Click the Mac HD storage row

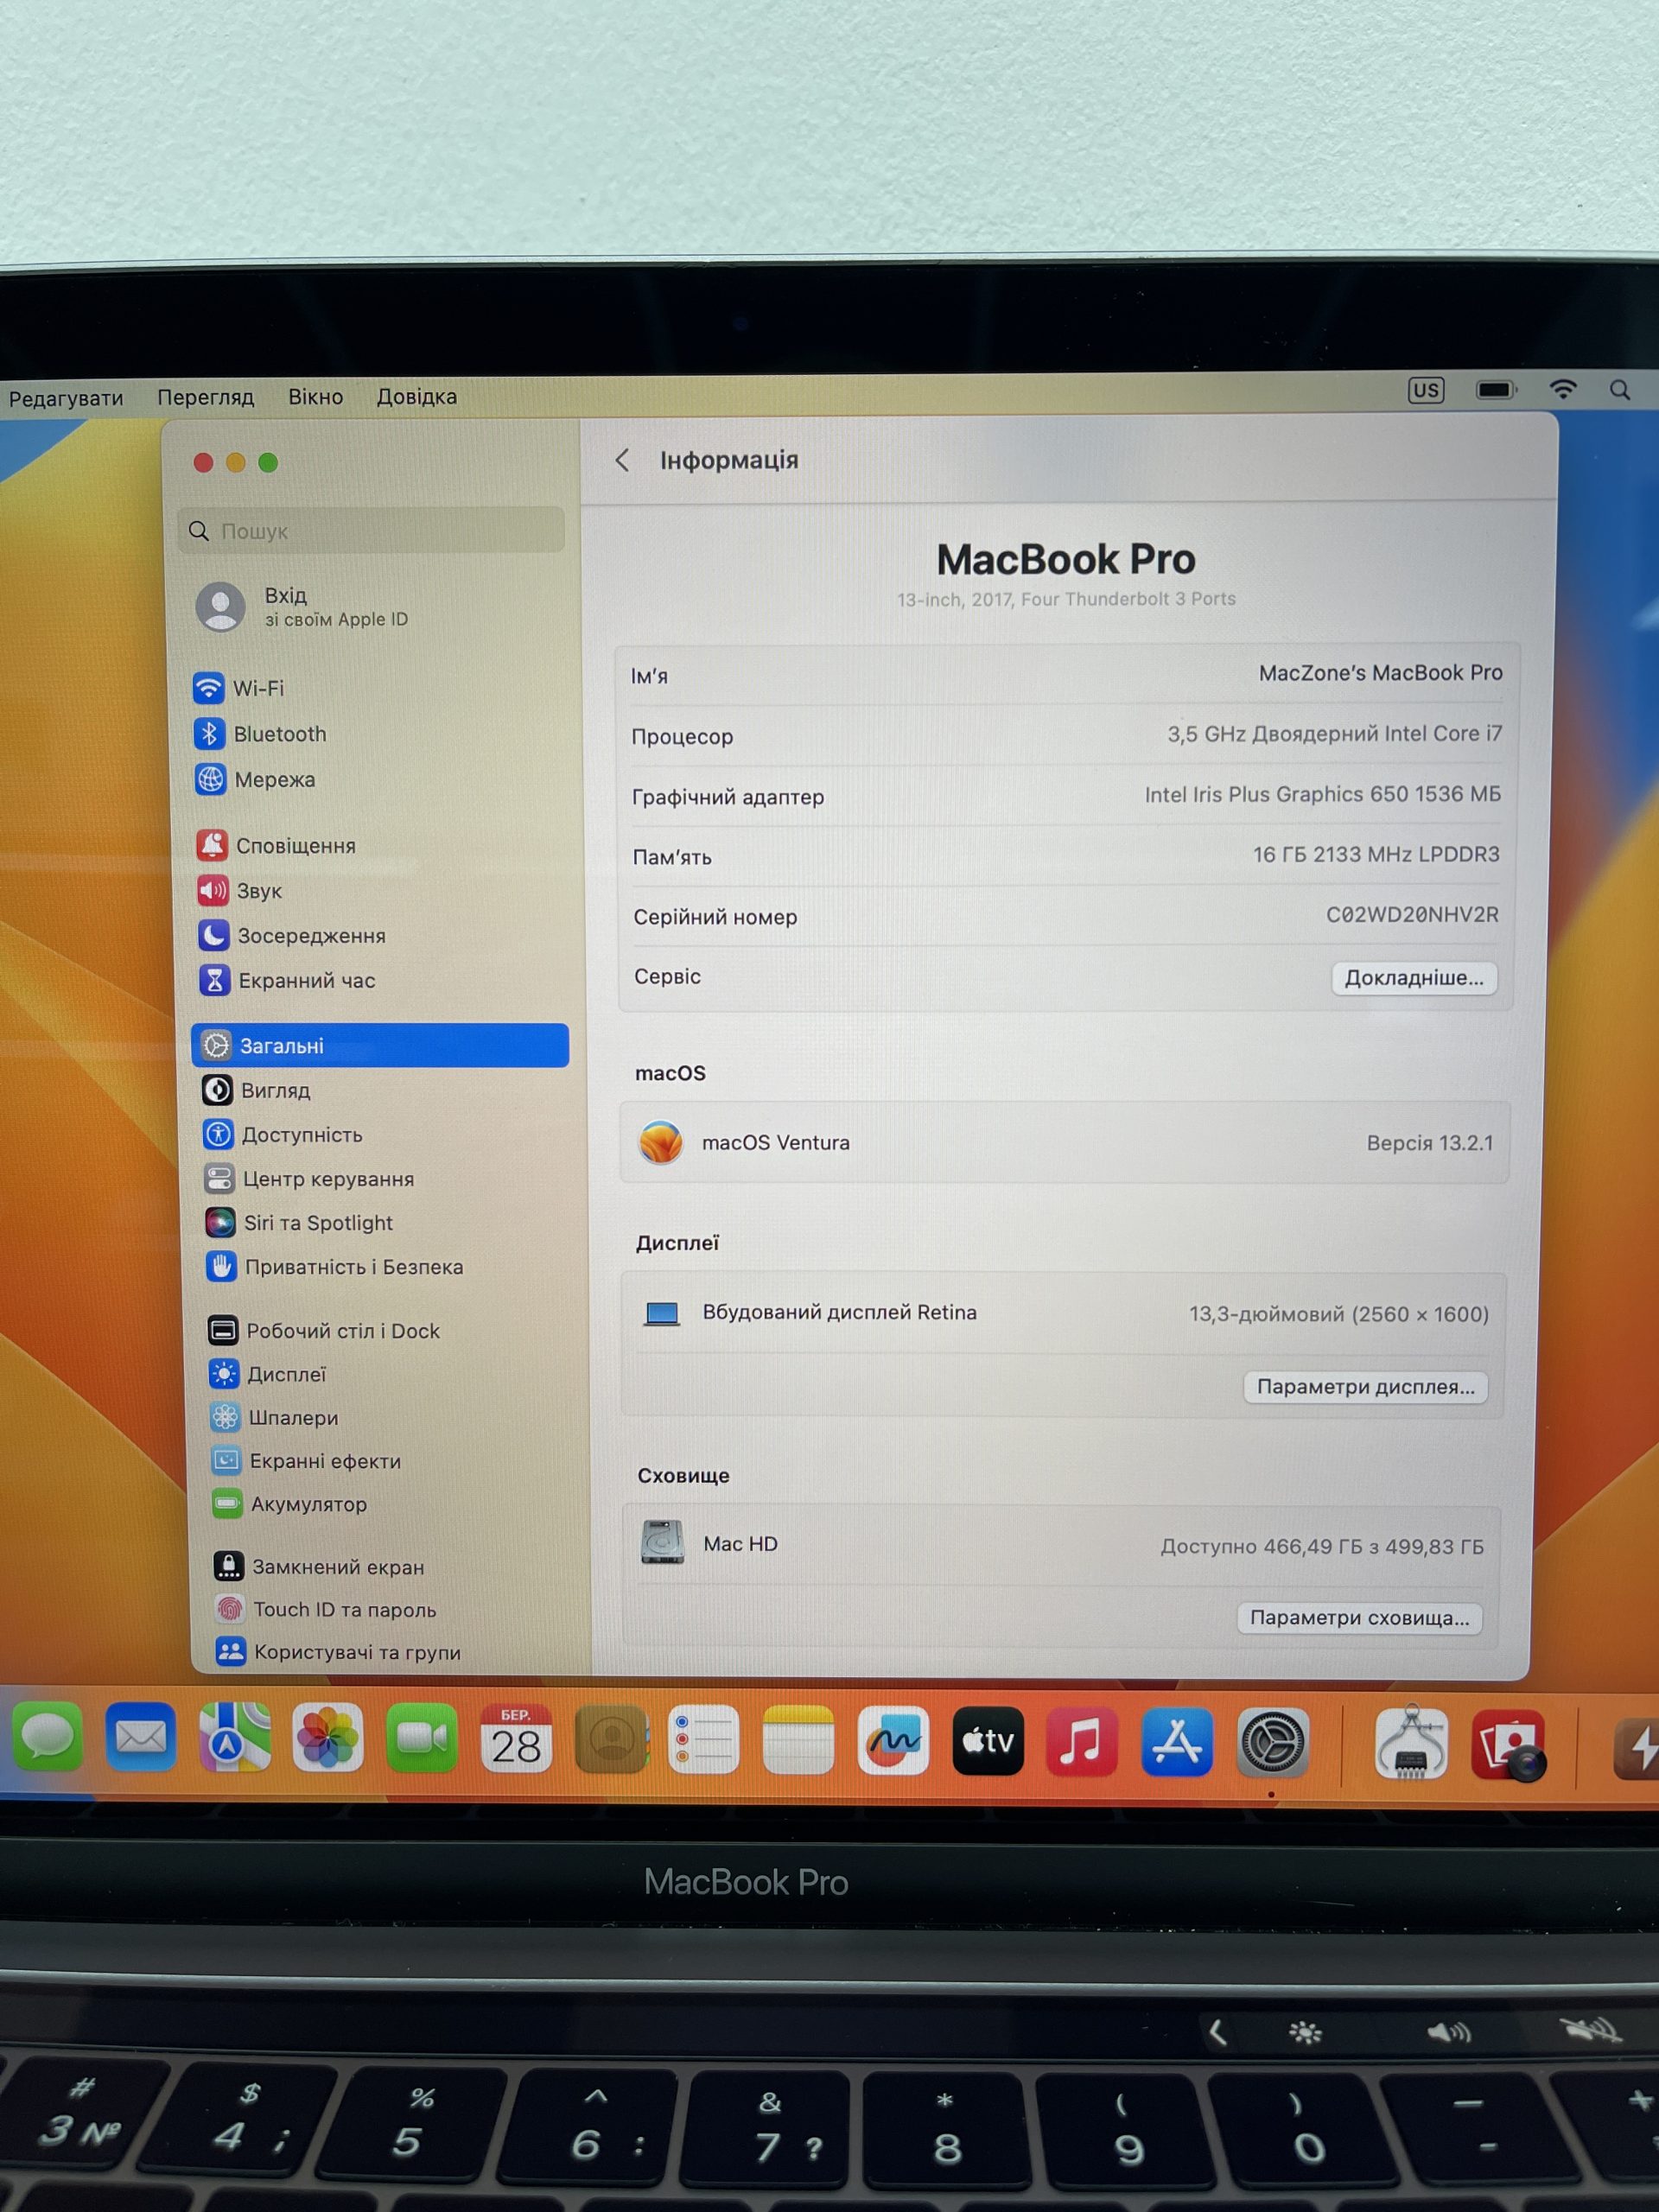(1061, 1545)
